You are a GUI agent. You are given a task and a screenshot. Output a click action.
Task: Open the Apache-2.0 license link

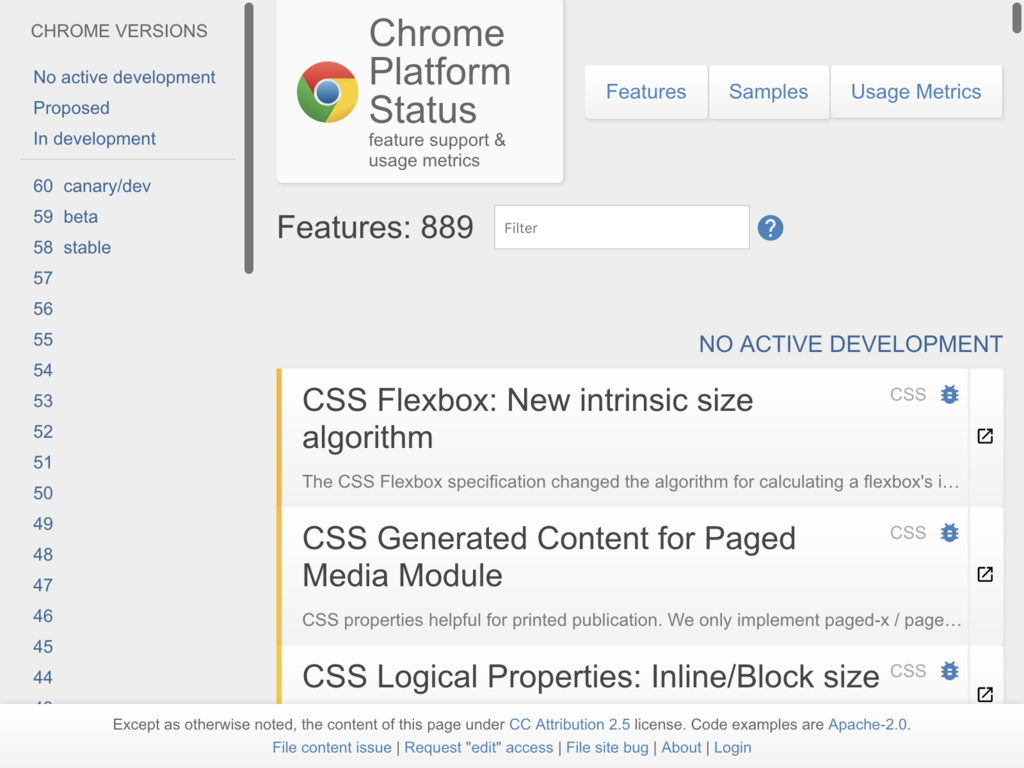click(867, 724)
